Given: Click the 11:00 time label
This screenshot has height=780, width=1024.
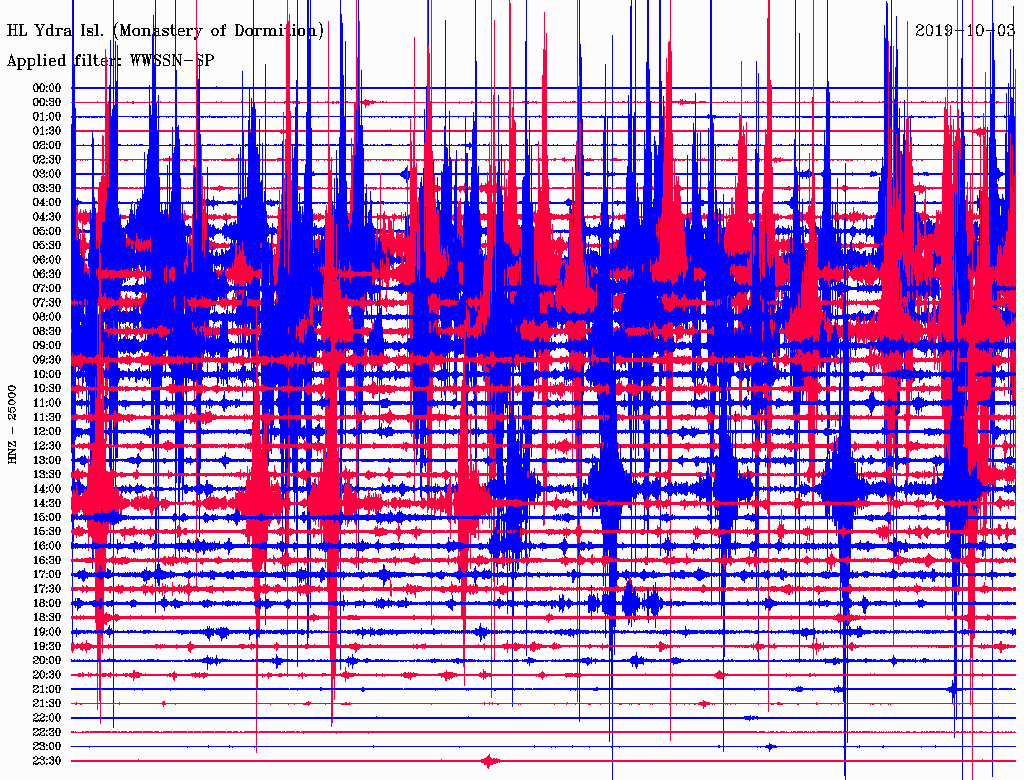Looking at the screenshot, I should [x=47, y=403].
